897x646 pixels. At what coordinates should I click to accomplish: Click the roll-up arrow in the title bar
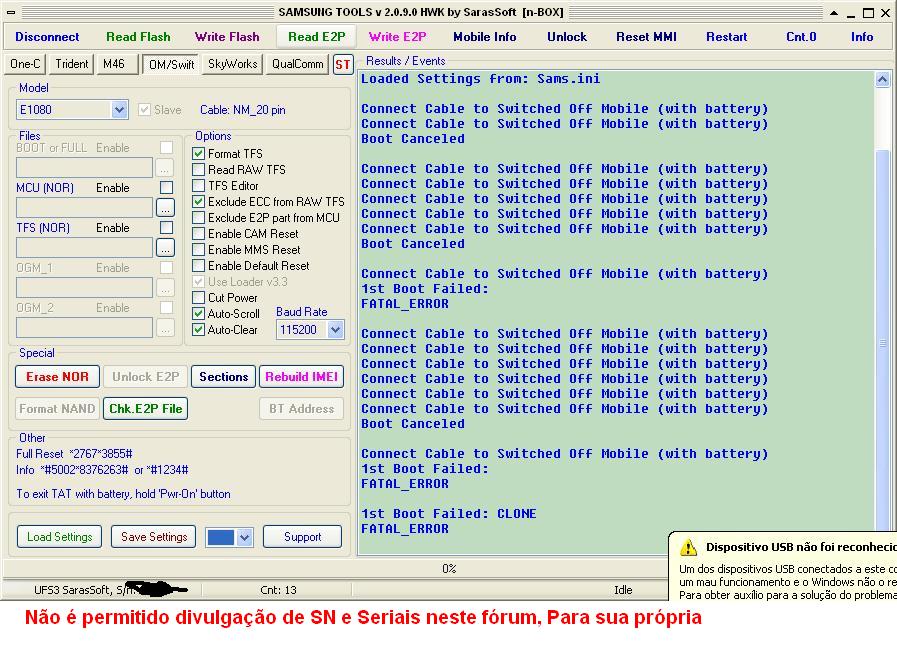point(834,13)
